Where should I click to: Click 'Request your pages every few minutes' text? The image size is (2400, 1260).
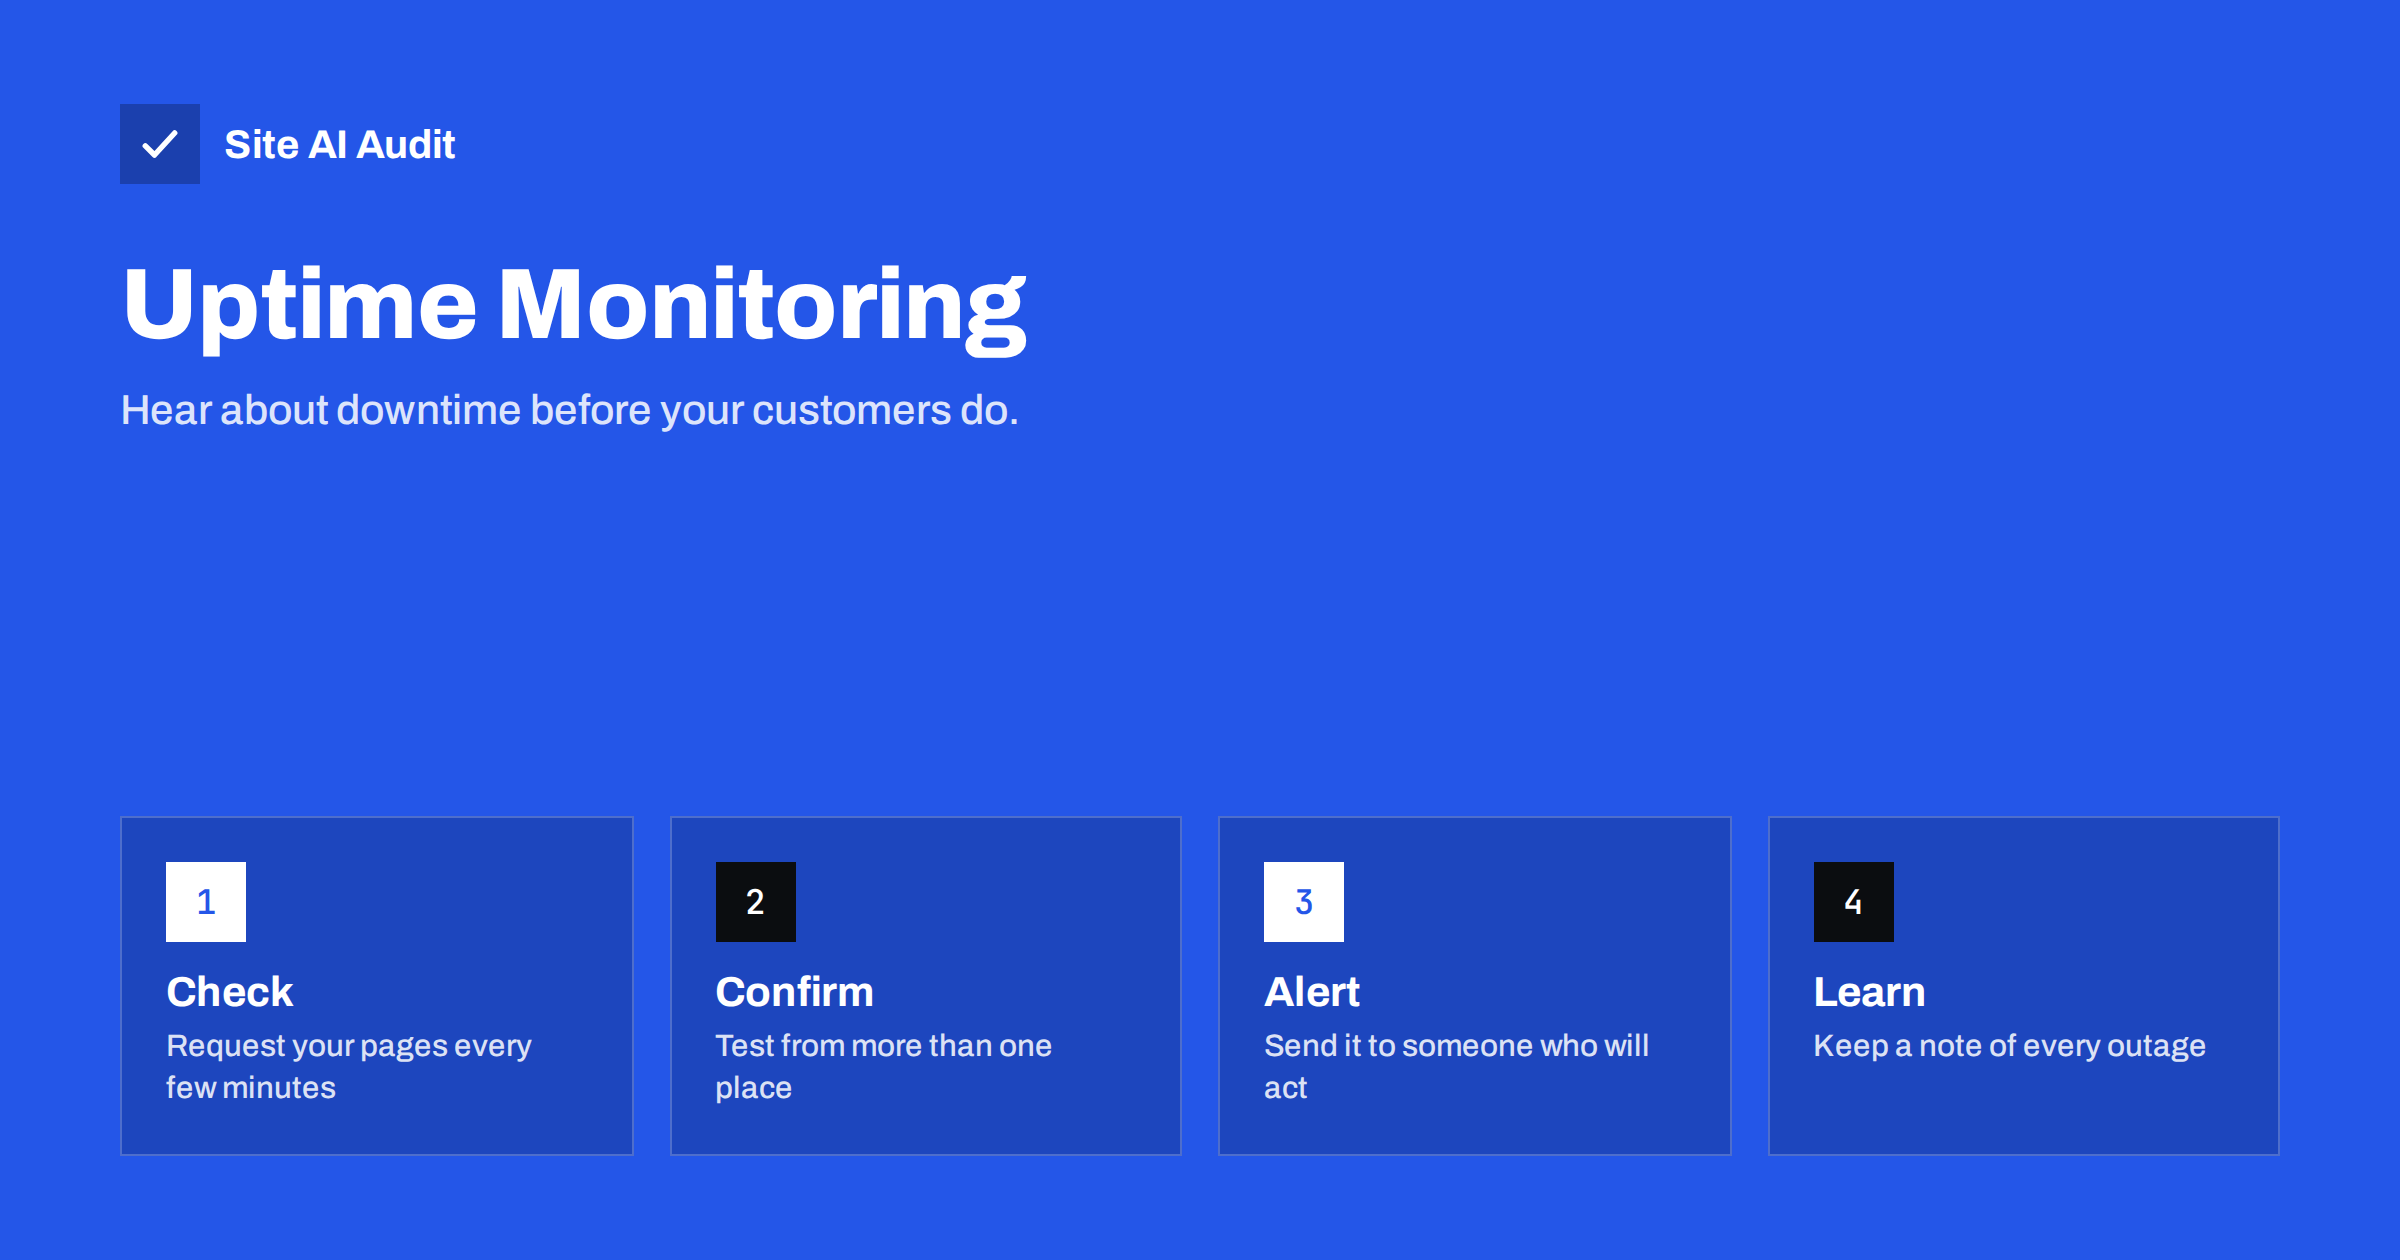[x=349, y=1066]
